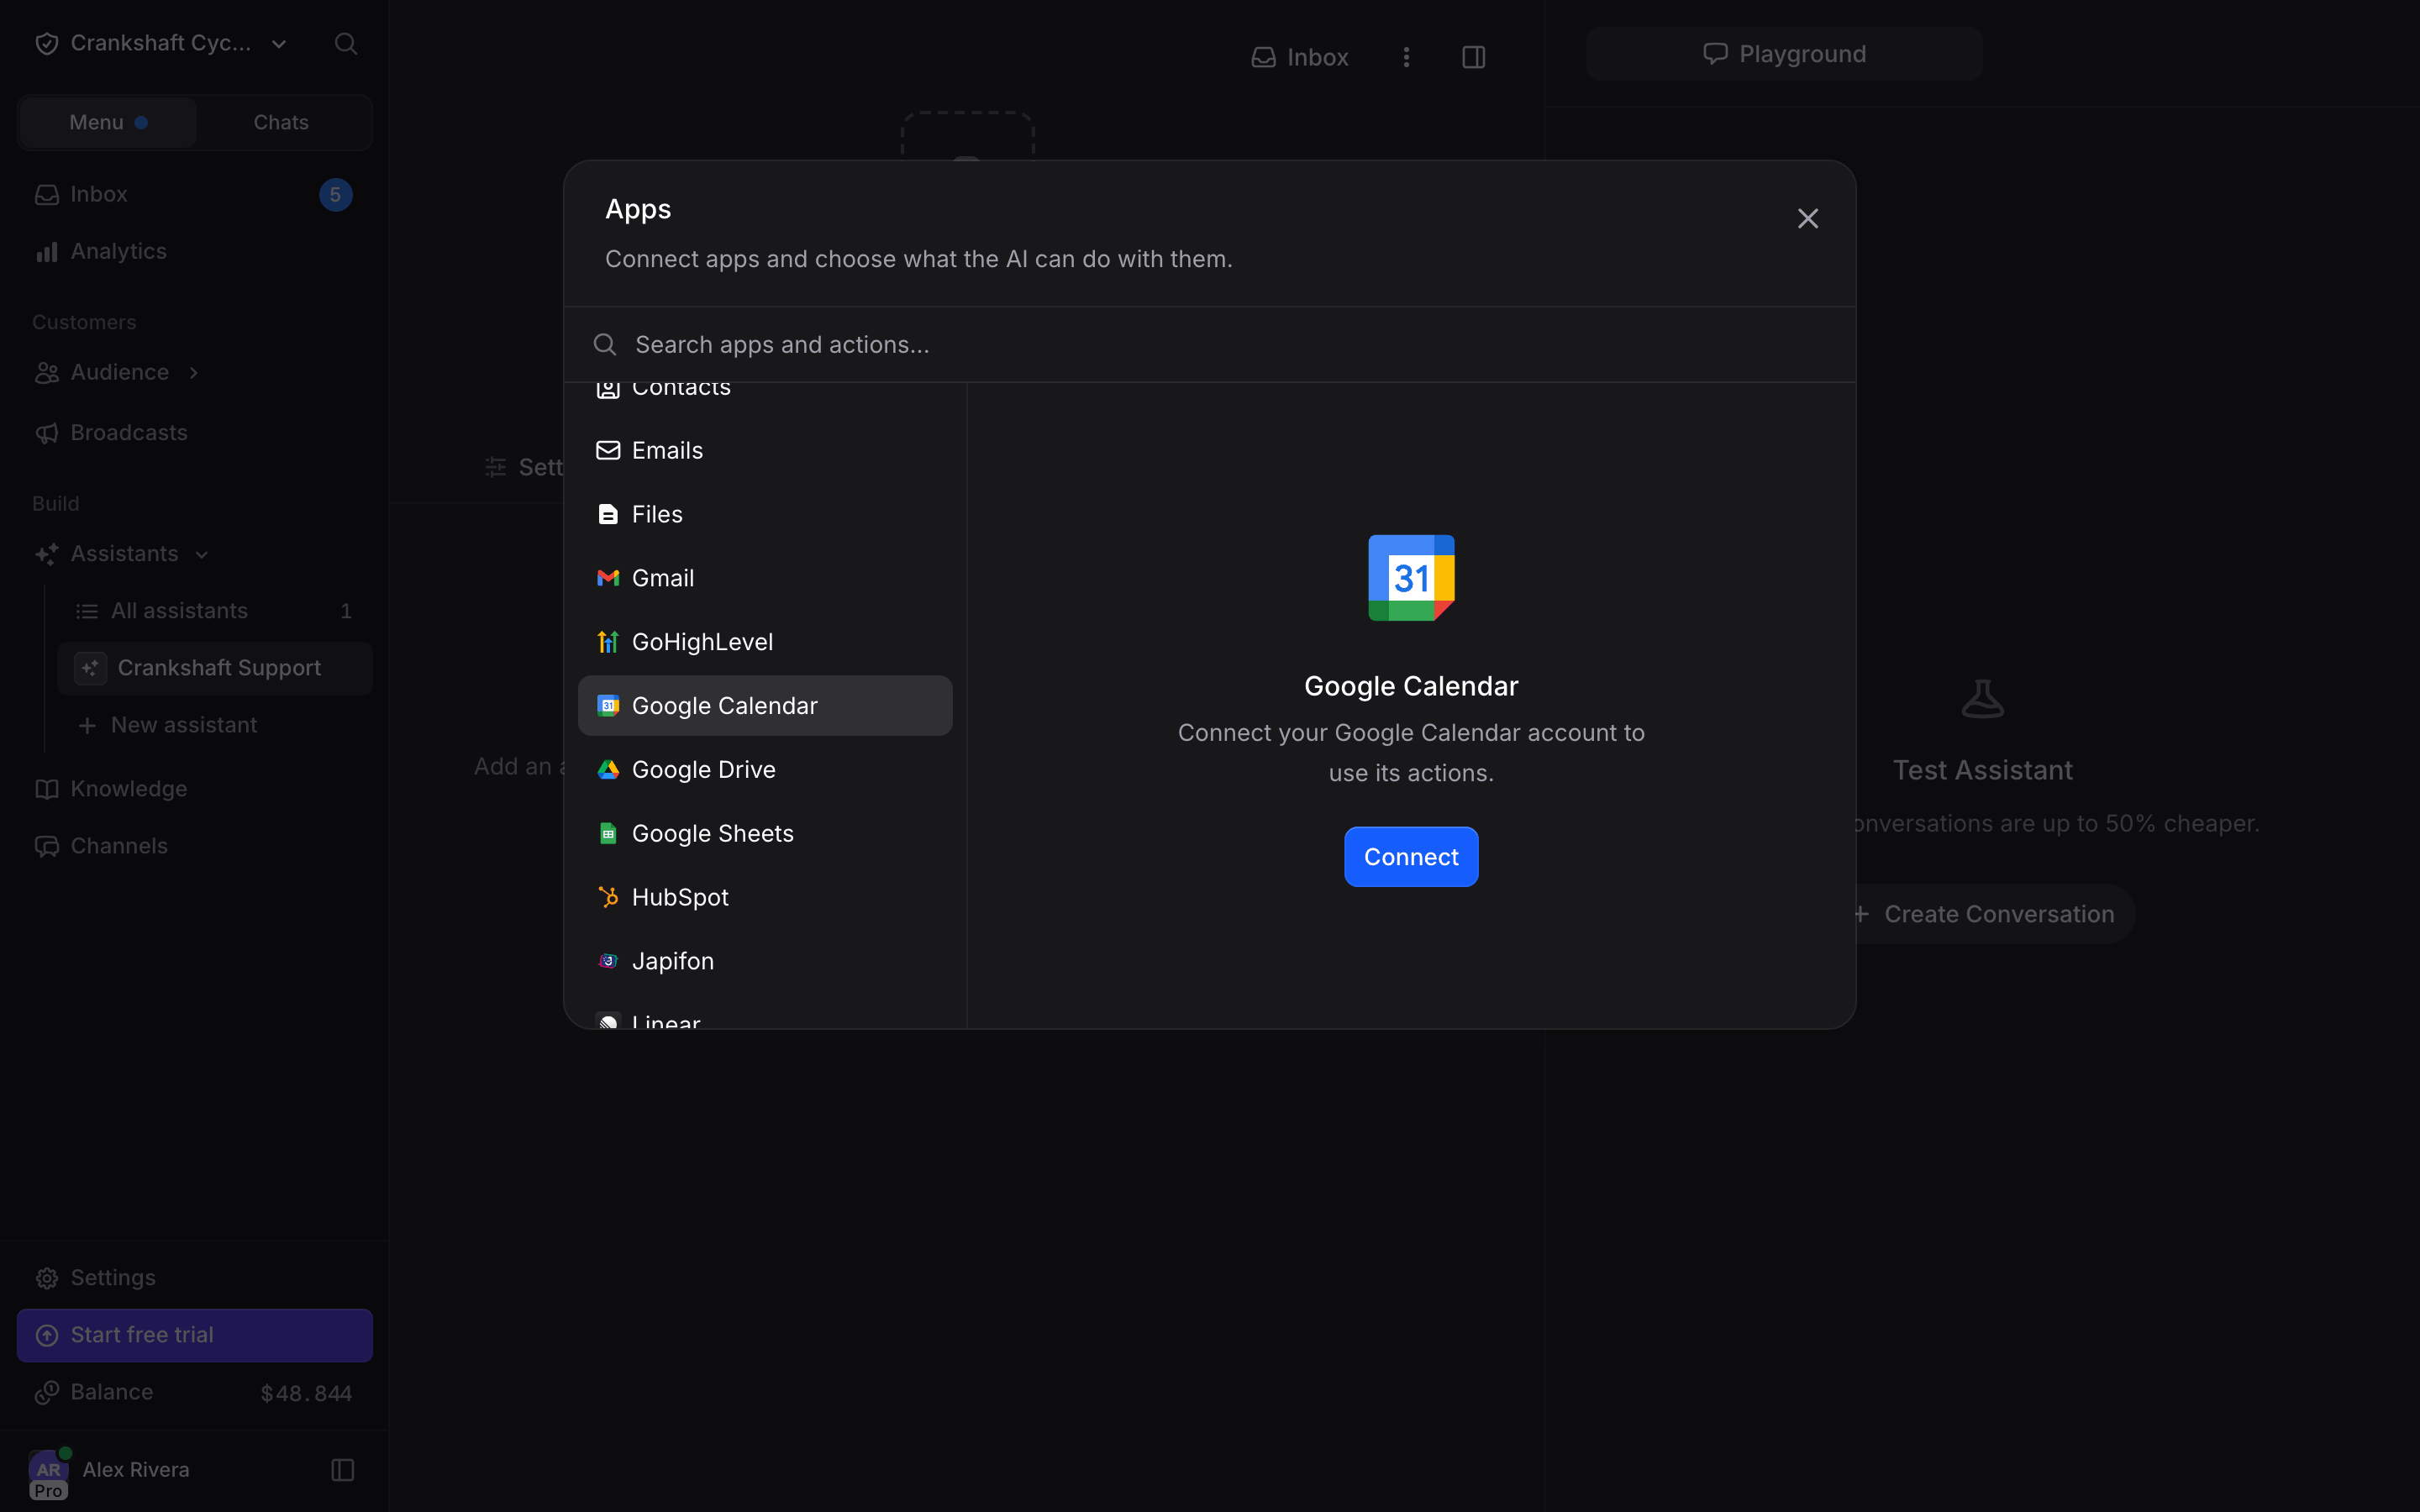Click the Inbox unread count badge 5

(x=336, y=194)
